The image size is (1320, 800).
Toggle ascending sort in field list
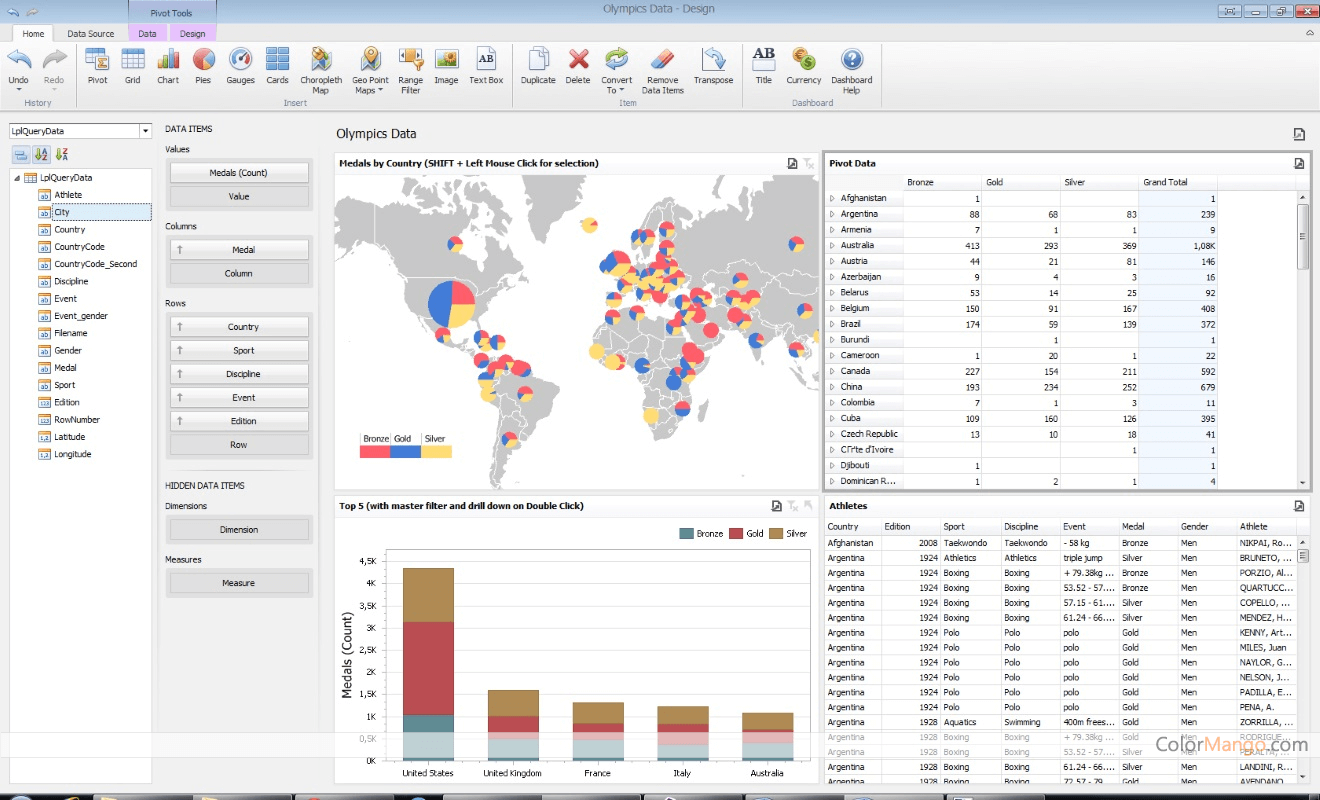(41, 154)
